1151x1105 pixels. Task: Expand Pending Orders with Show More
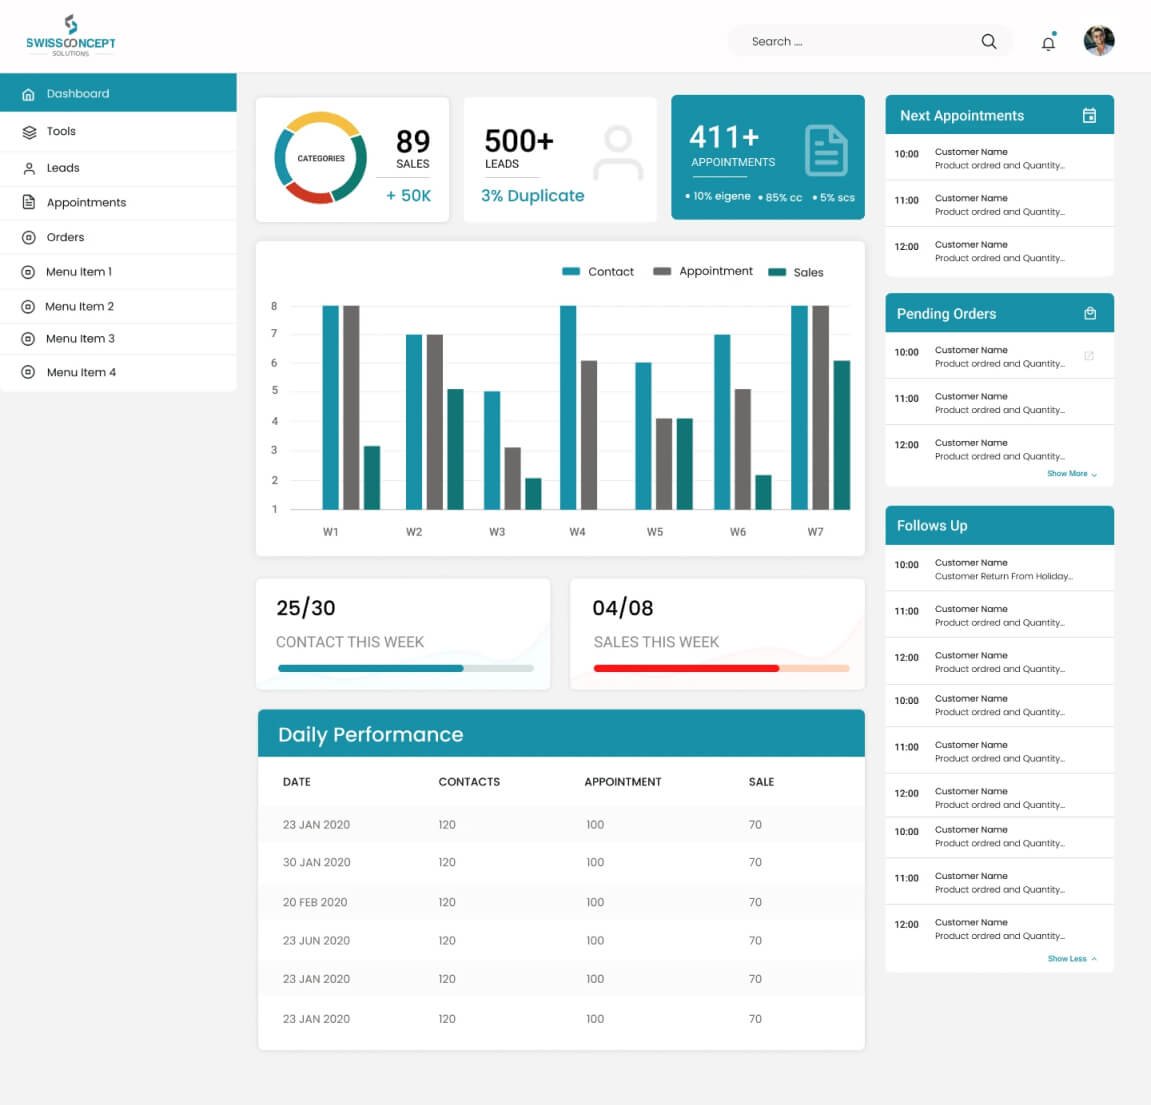pyautogui.click(x=1071, y=474)
